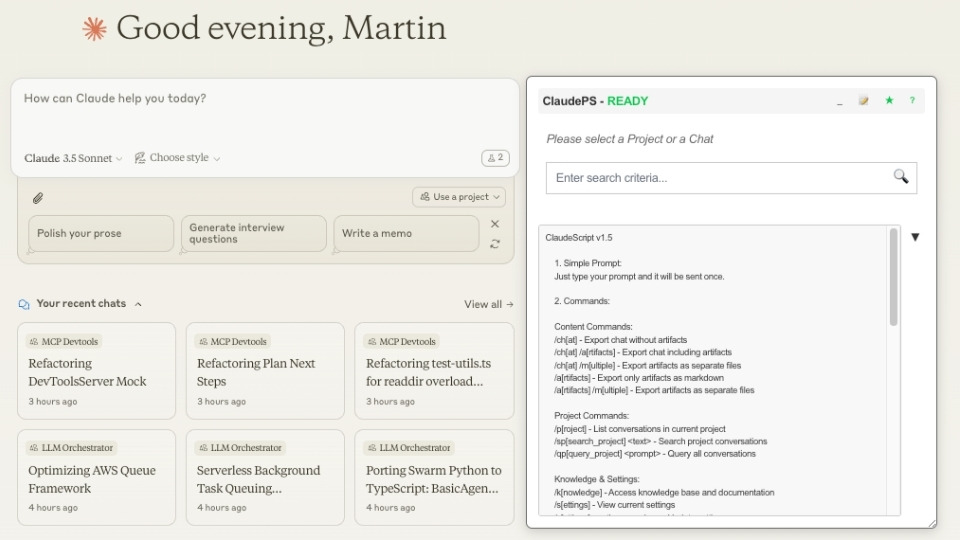Click the /k[nowledge] knowledge base line
The width and height of the screenshot is (960, 540).
click(664, 492)
